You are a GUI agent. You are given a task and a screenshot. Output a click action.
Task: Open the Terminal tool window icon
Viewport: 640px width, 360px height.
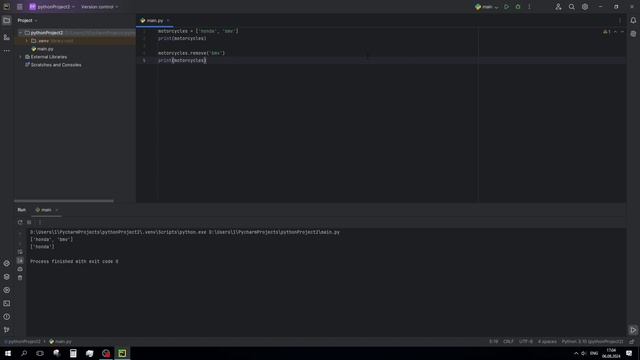pyautogui.click(x=7, y=304)
